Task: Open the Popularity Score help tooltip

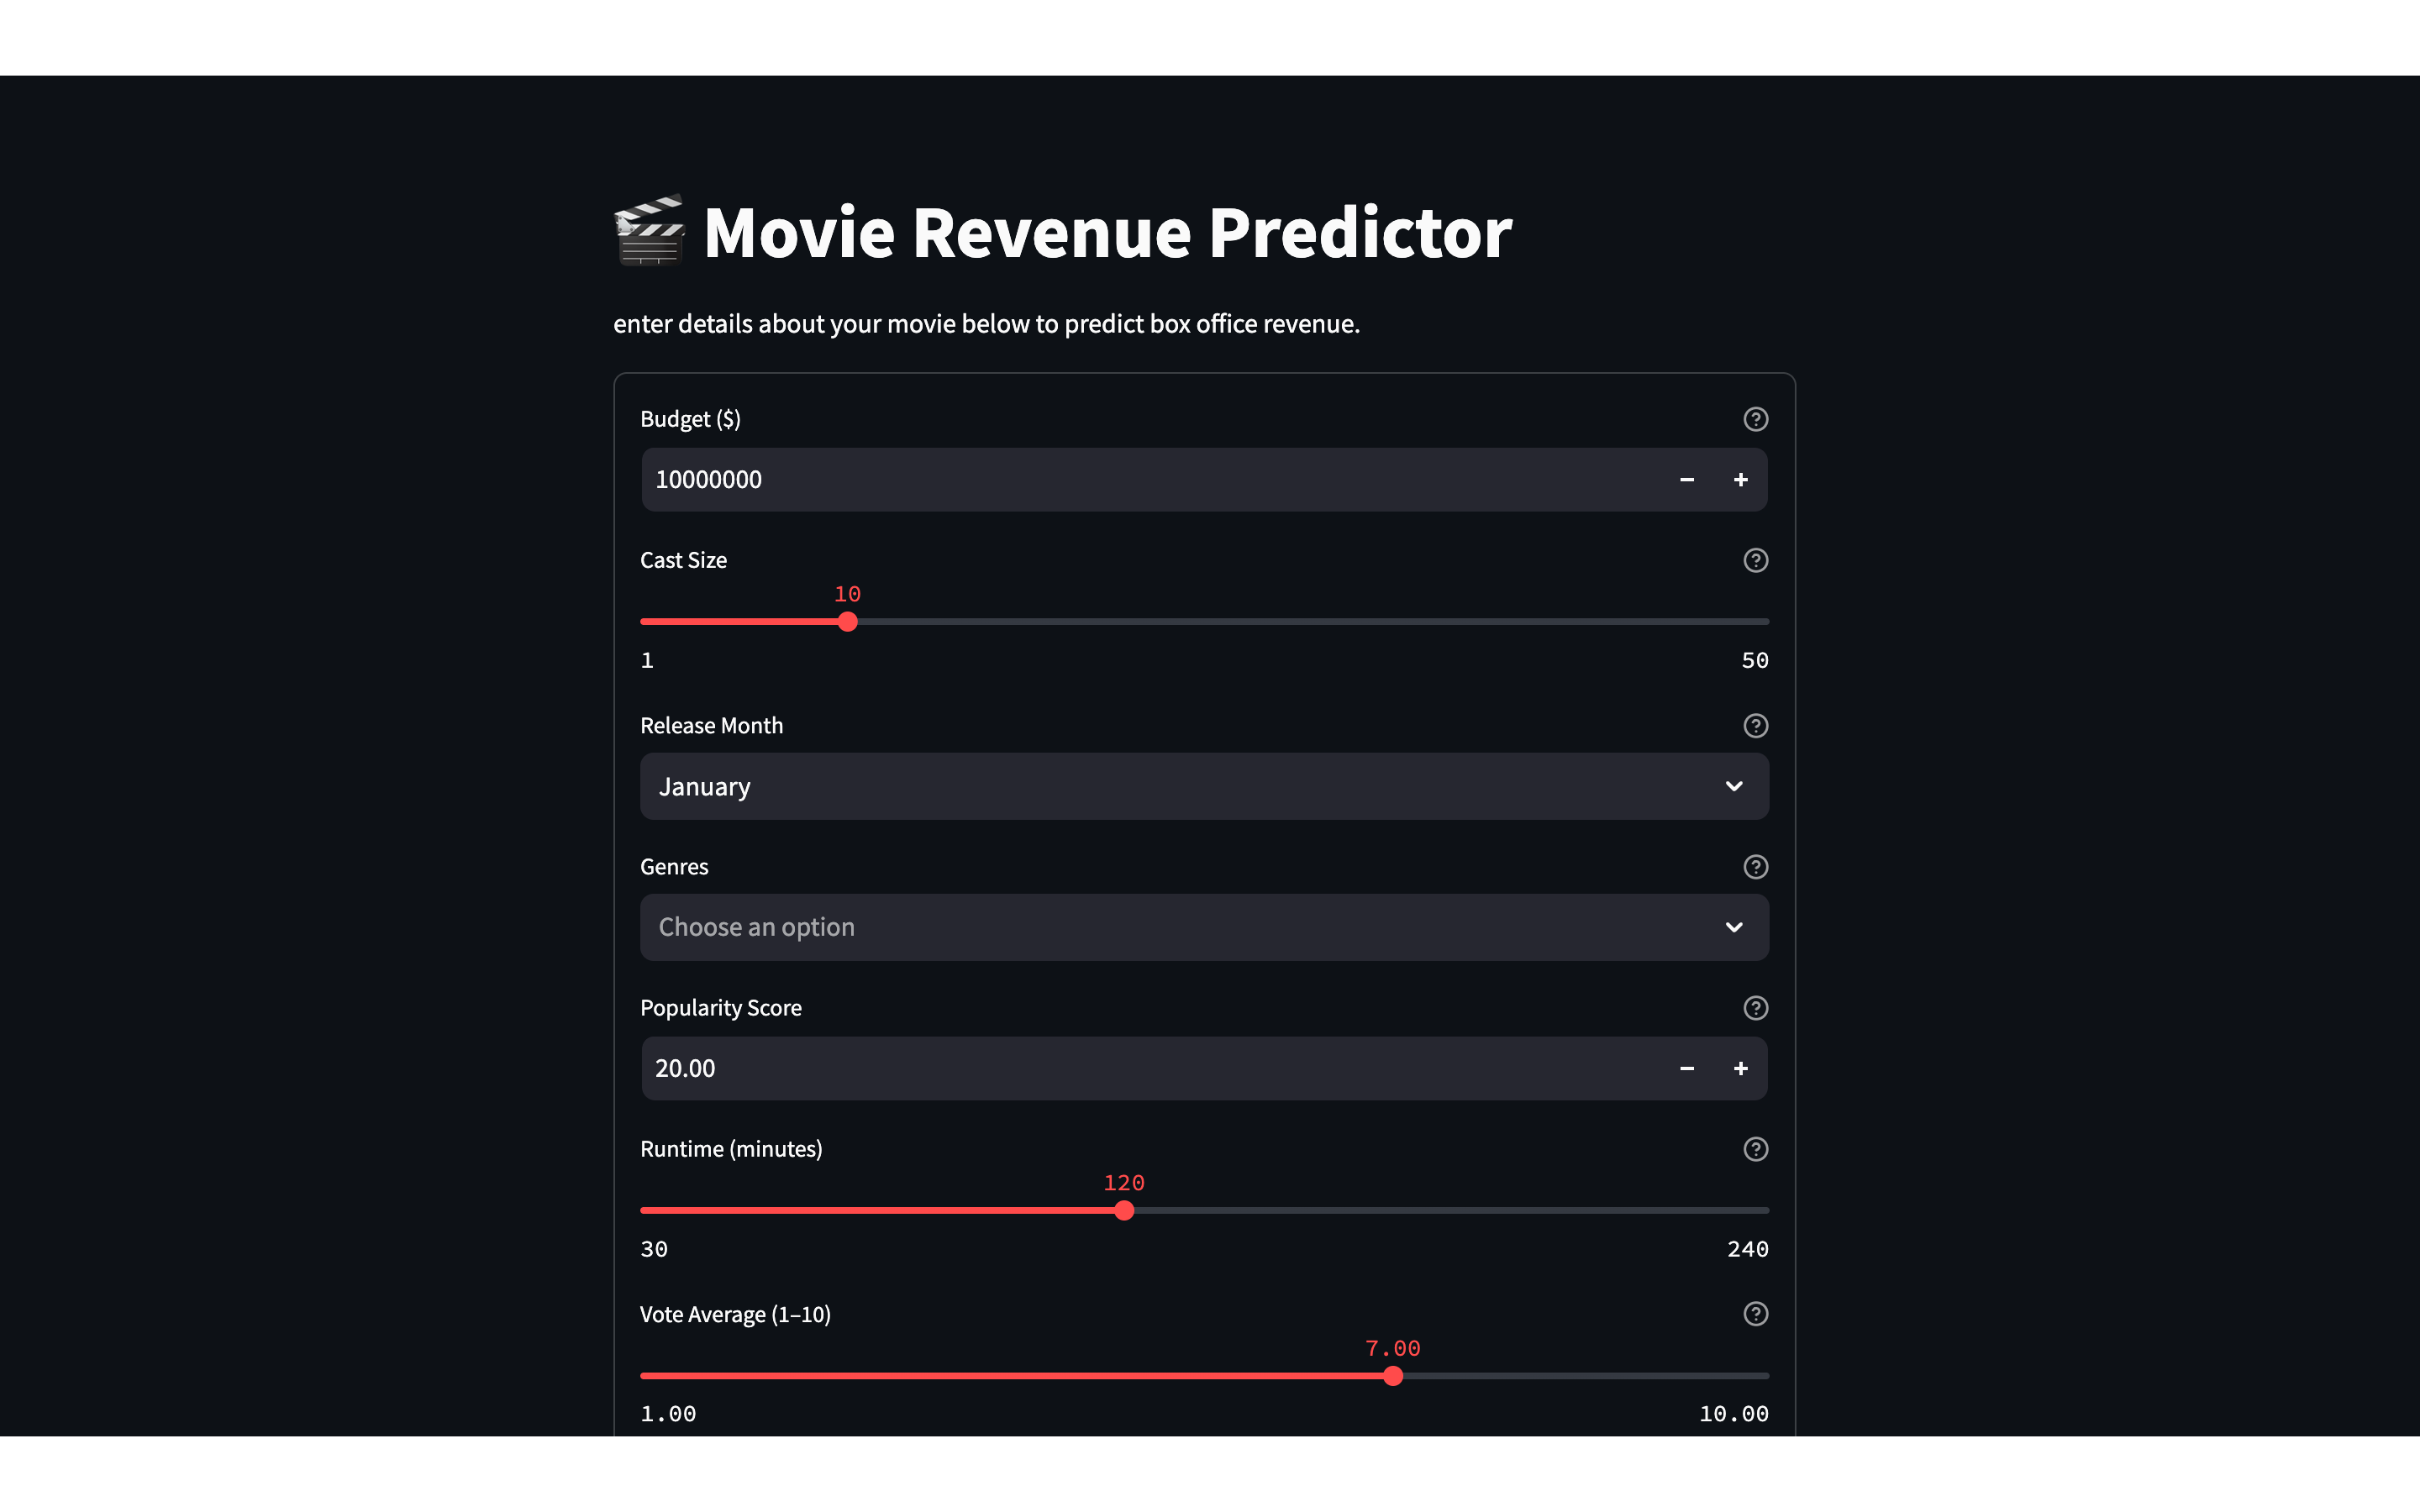Action: (x=1755, y=1008)
